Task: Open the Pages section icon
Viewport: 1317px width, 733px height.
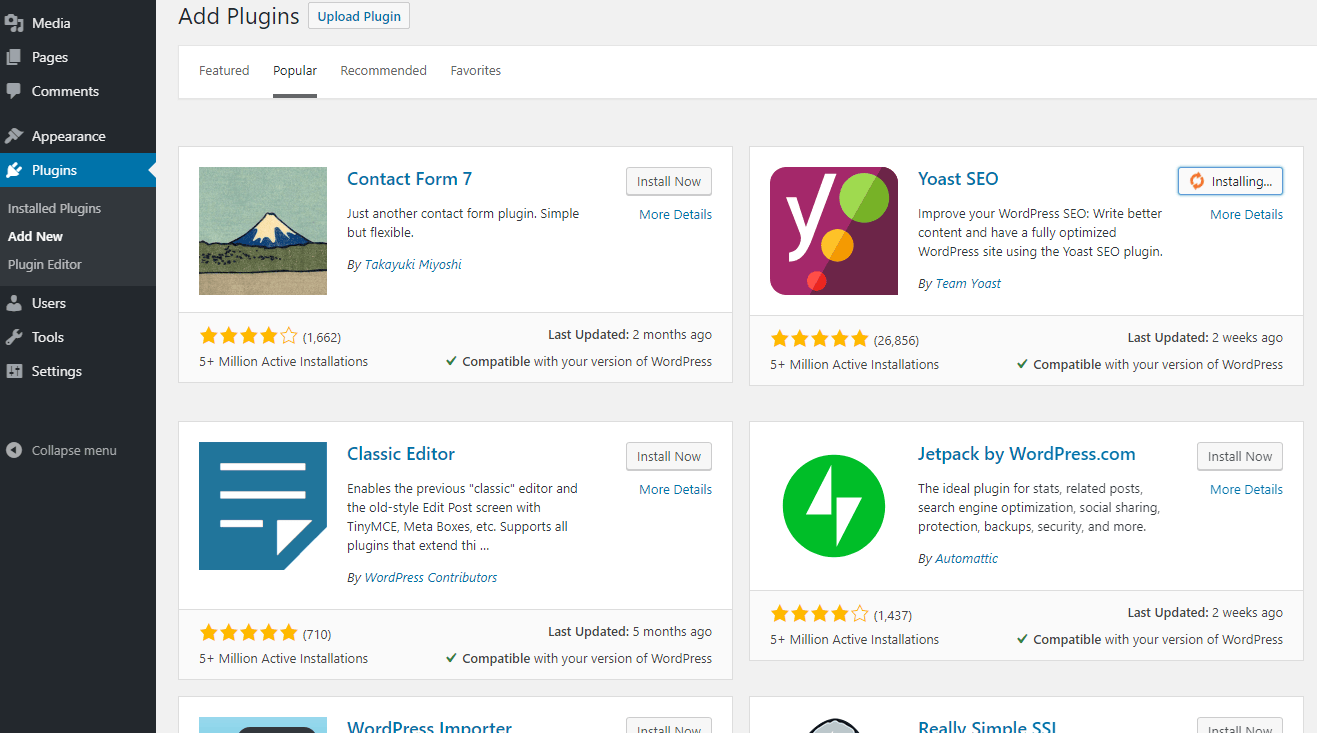Action: click(x=14, y=57)
